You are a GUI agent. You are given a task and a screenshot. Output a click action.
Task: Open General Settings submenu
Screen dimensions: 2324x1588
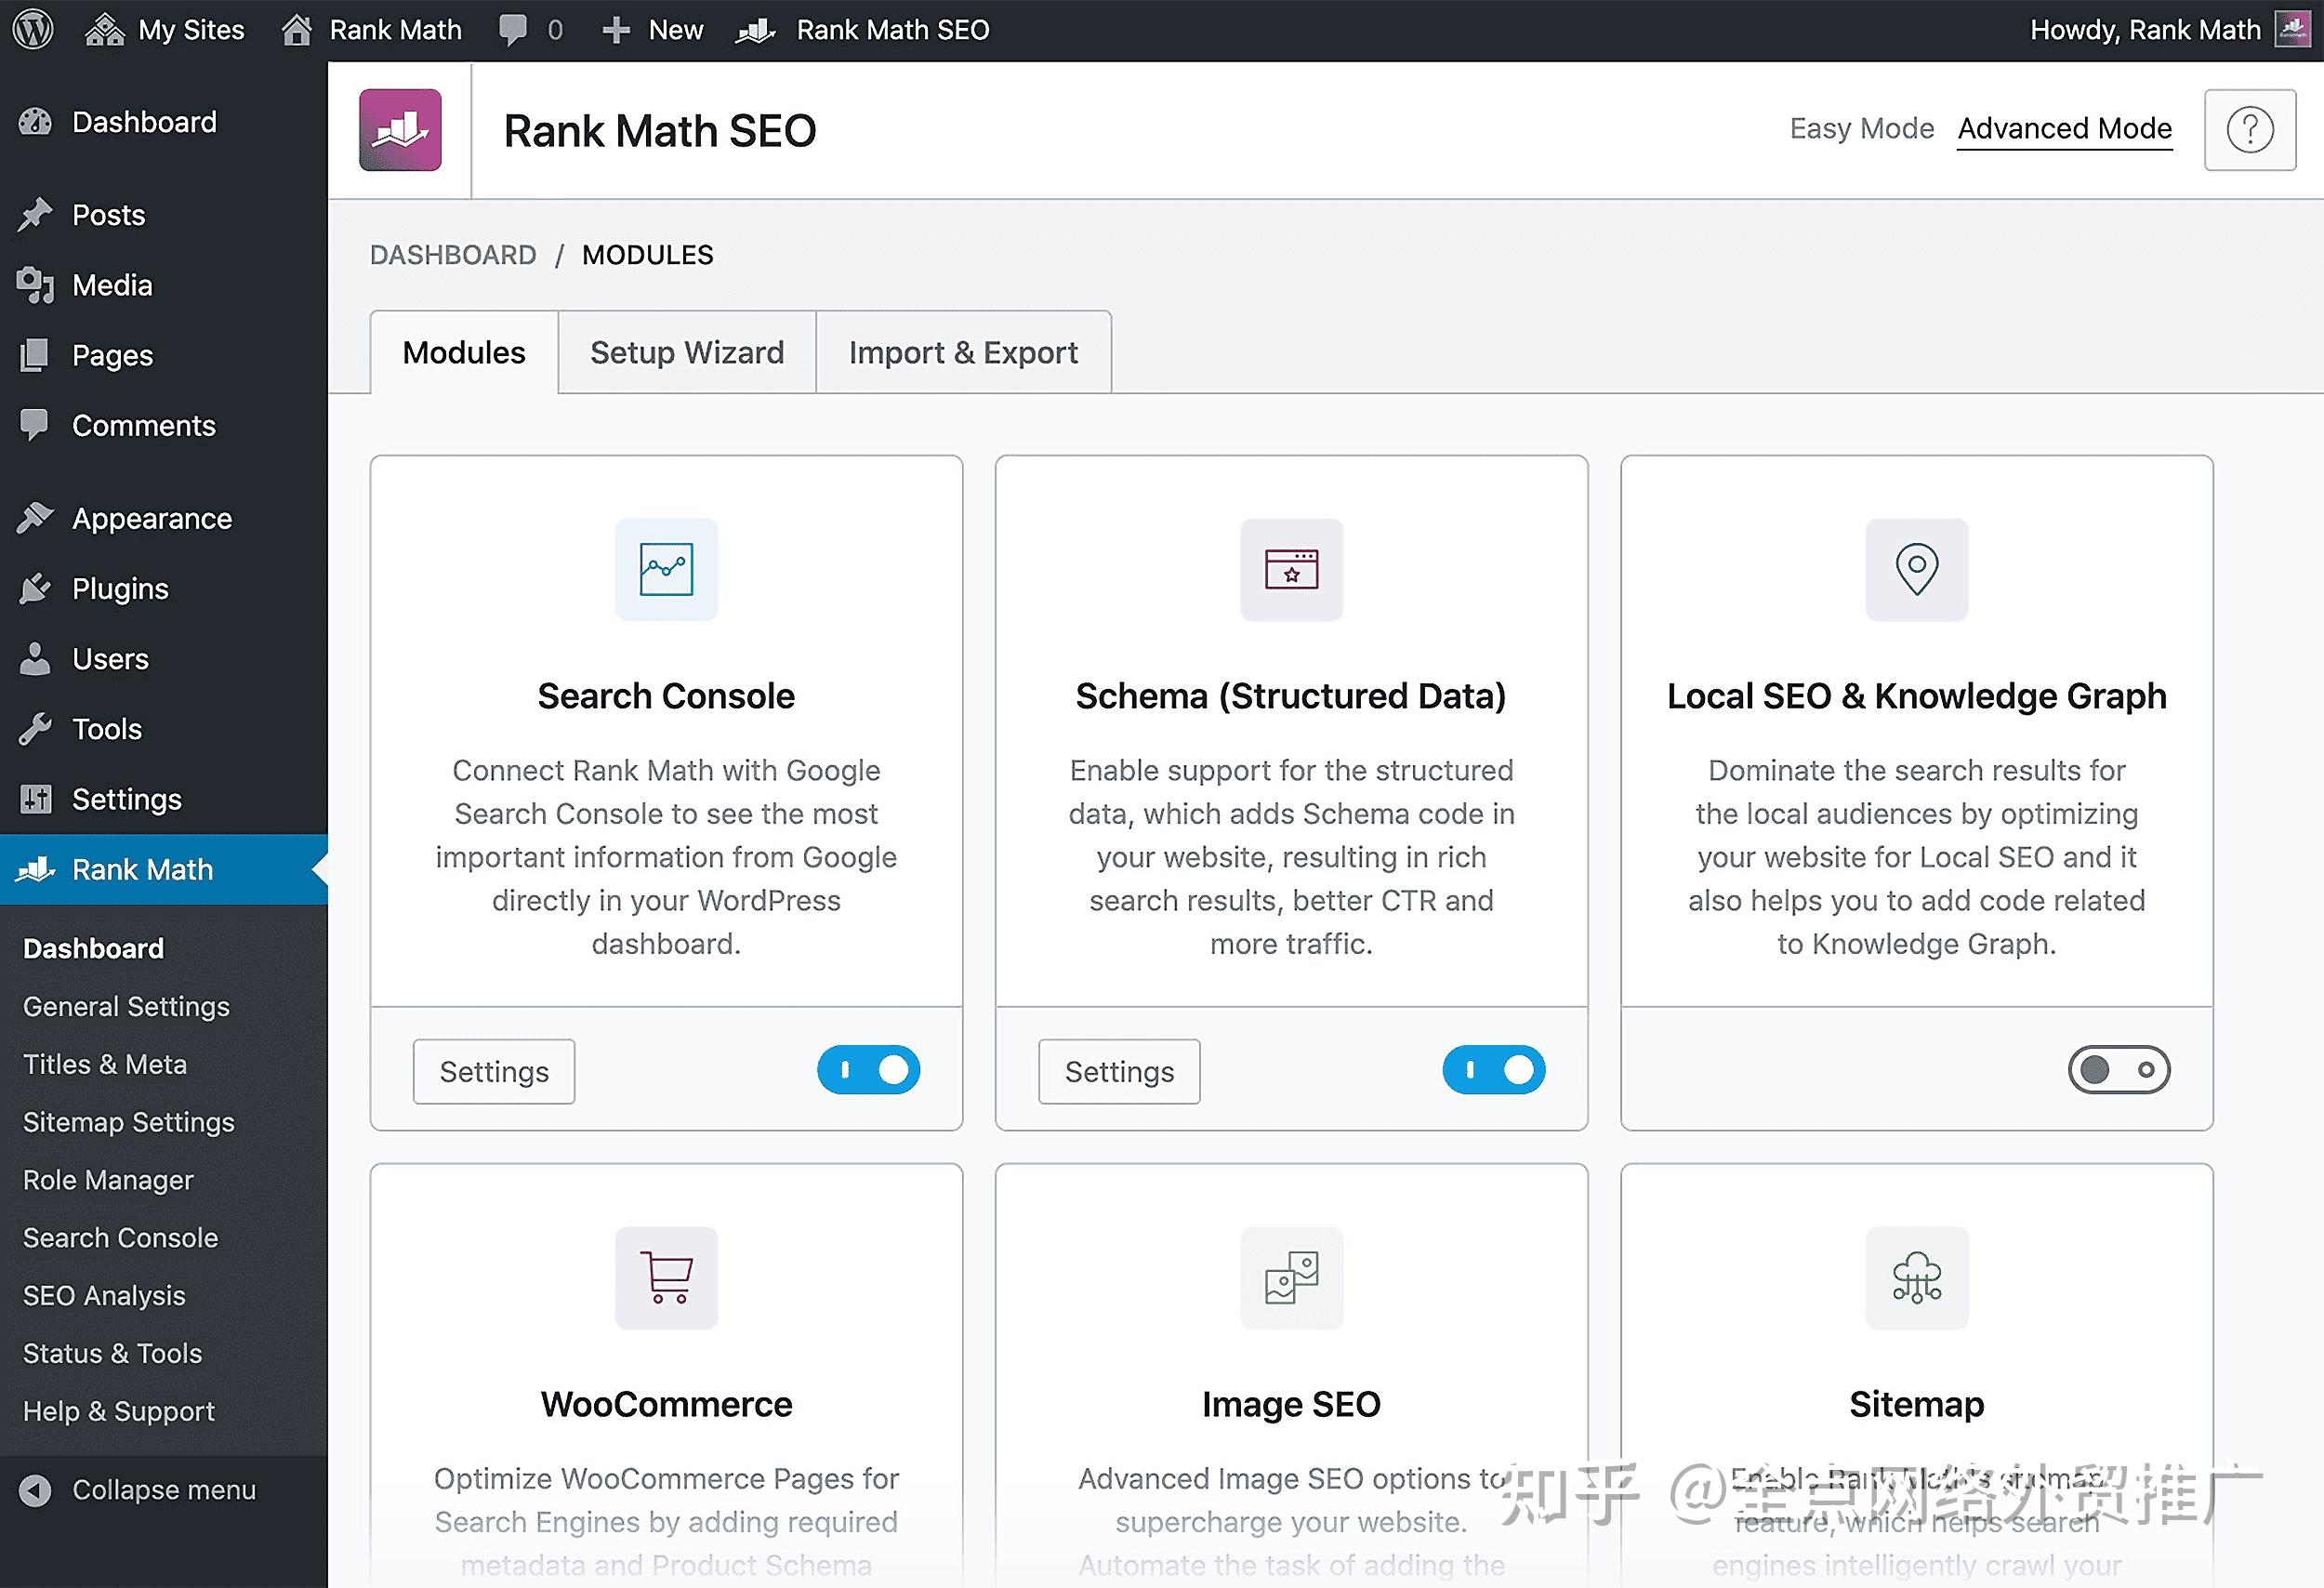coord(126,1006)
